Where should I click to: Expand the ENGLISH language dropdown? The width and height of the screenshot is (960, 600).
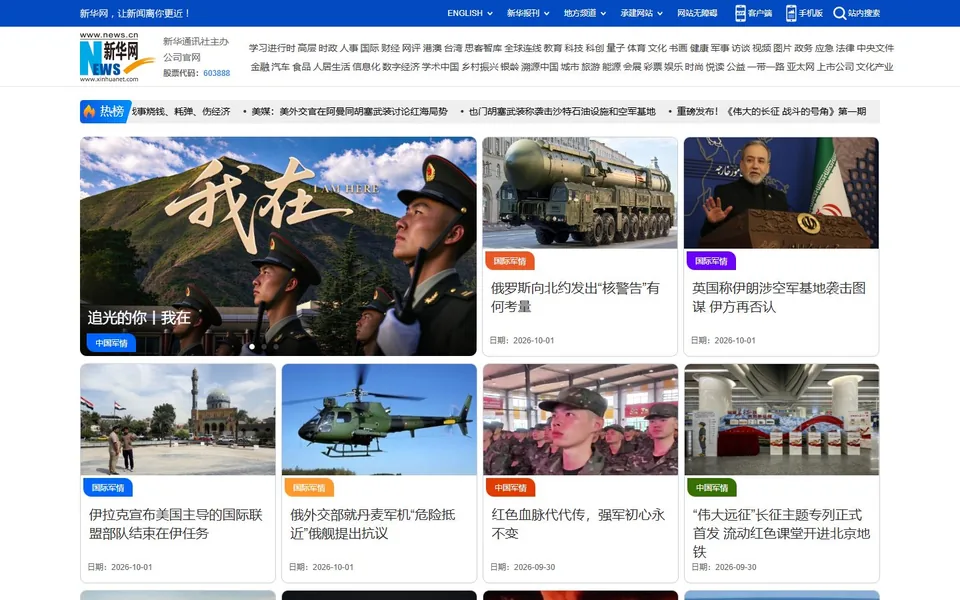(x=470, y=13)
